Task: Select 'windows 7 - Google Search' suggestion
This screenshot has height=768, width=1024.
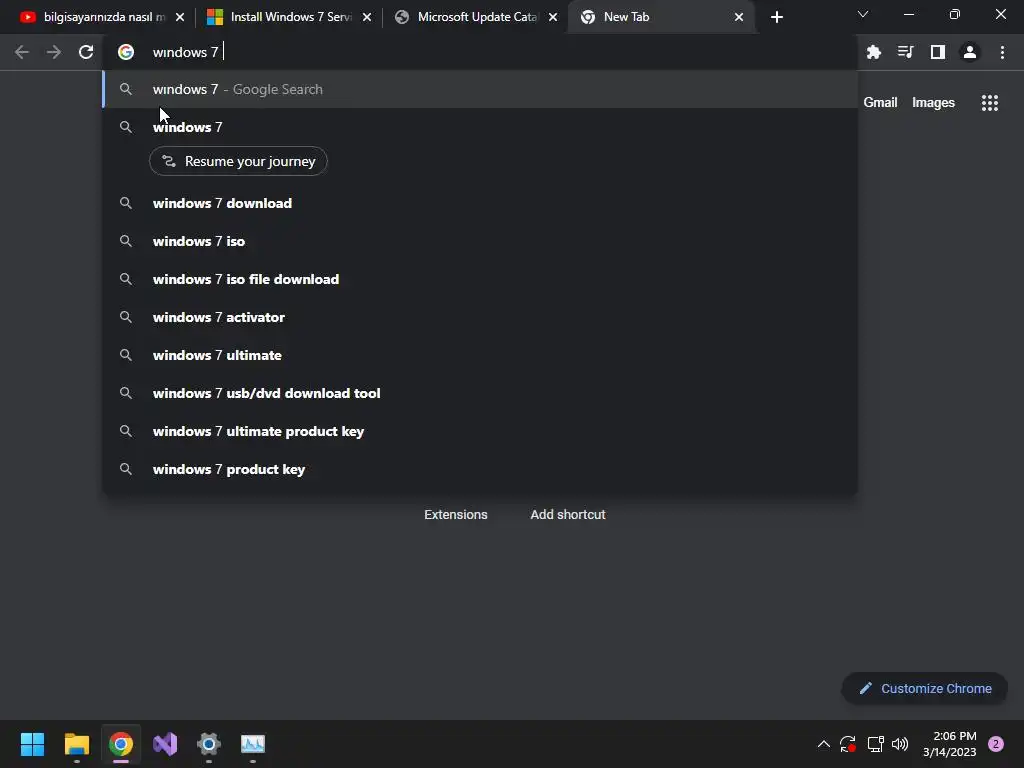Action: 480,89
